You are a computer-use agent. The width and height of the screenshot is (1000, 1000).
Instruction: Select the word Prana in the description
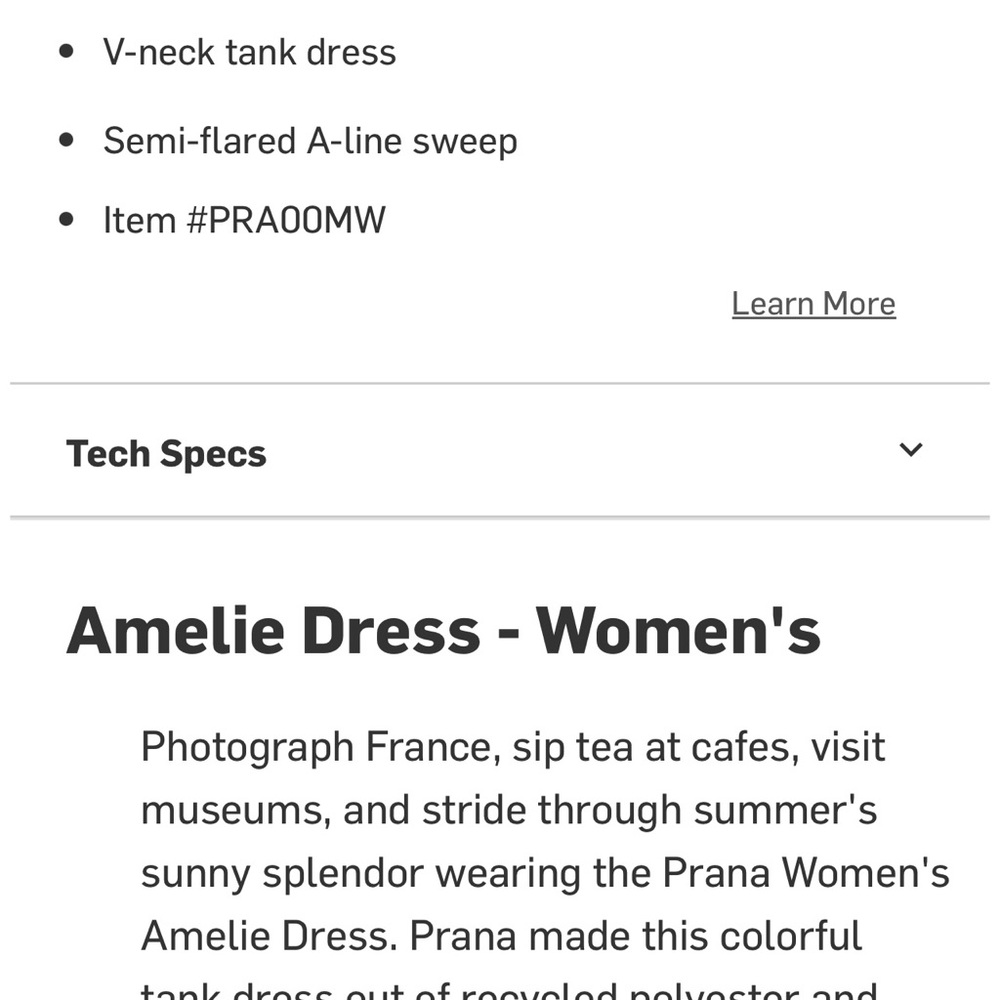(719, 872)
